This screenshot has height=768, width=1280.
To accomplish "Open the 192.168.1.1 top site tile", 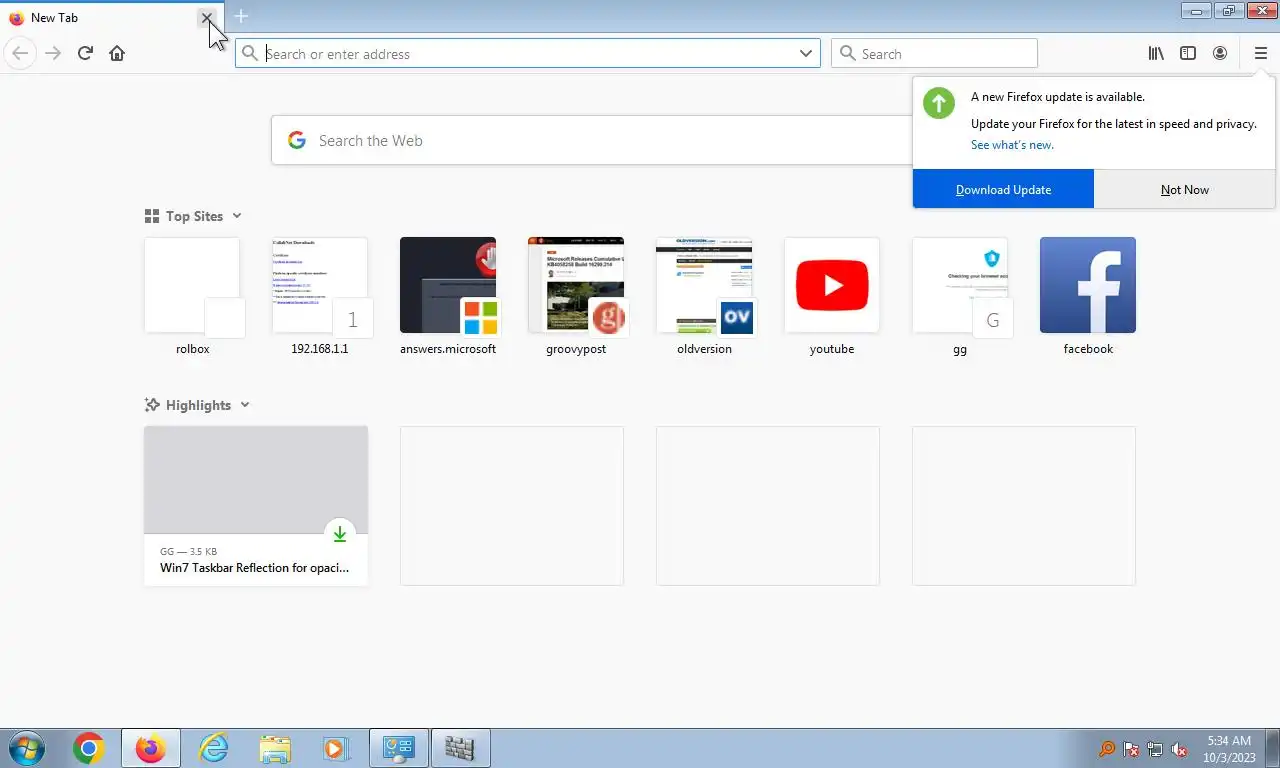I will [x=320, y=297].
